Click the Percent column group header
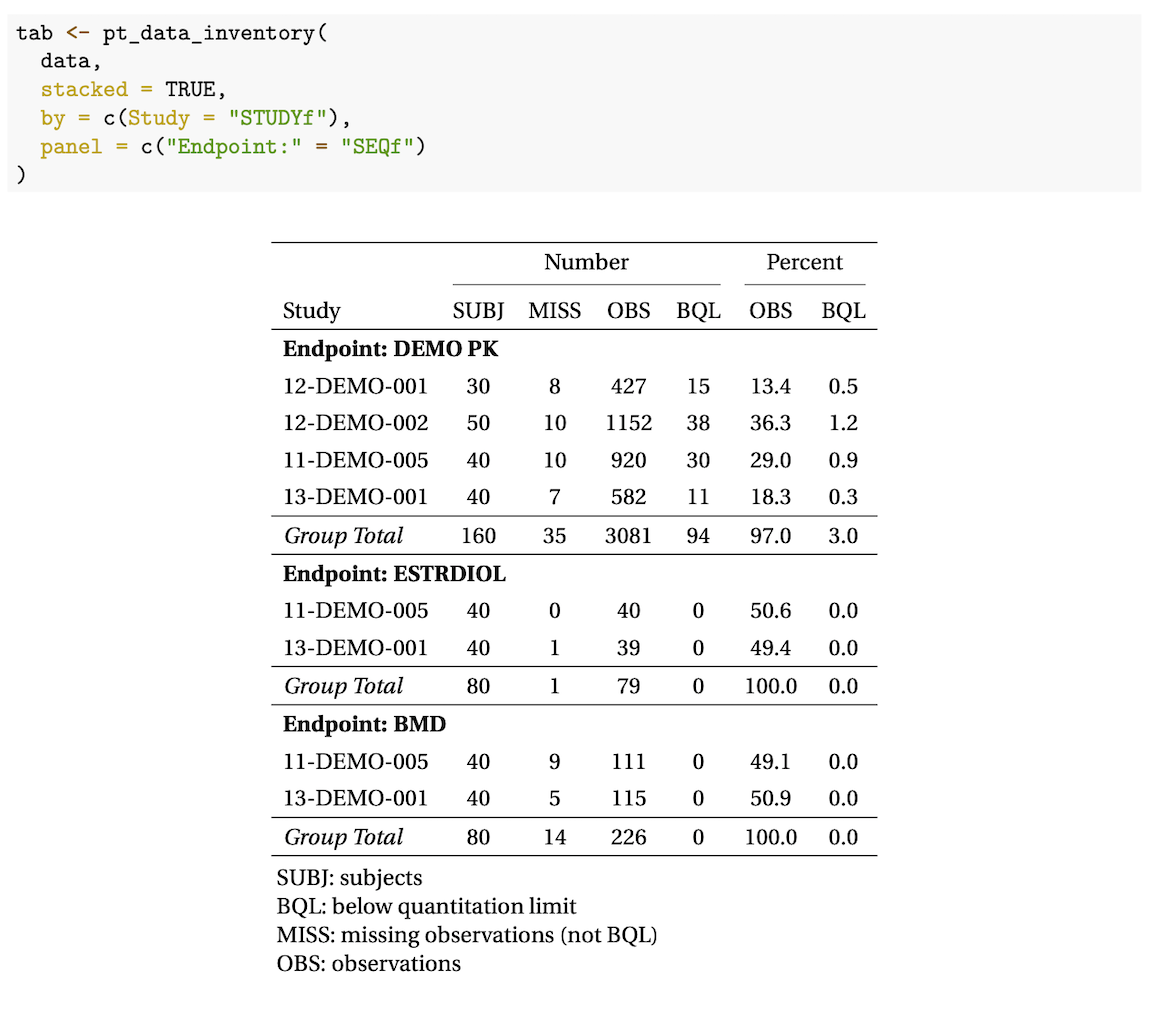The width and height of the screenshot is (1152, 1010). (804, 263)
